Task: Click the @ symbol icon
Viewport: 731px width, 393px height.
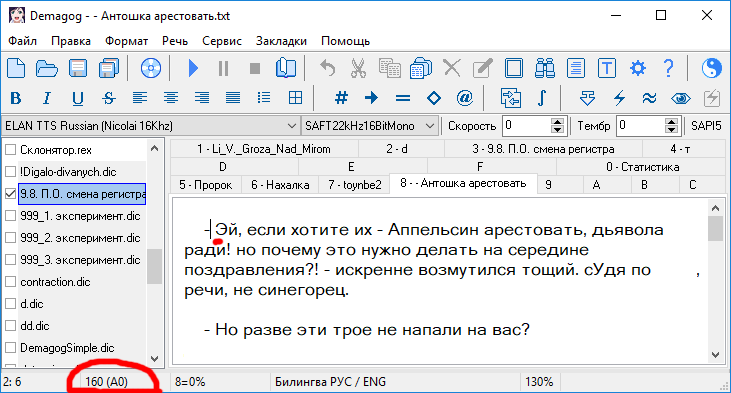Action: click(x=465, y=98)
